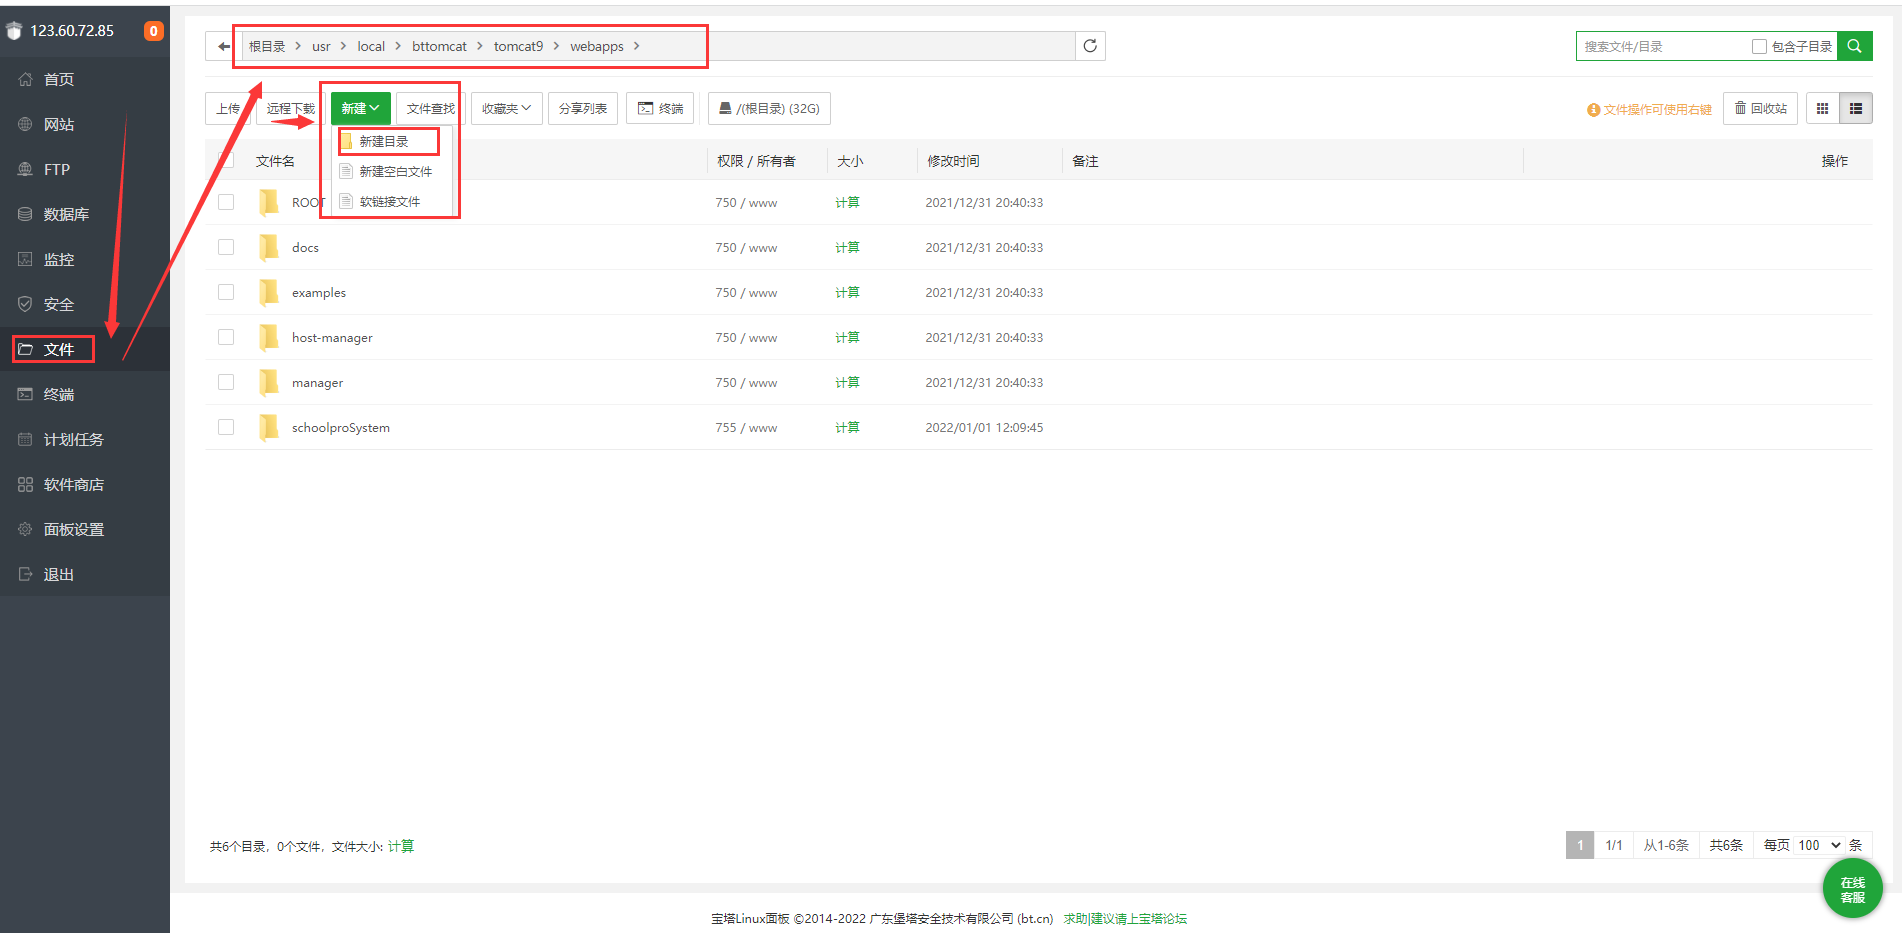This screenshot has width=1902, height=933.
Task: Tick the checkbox for examples row
Action: (x=226, y=292)
